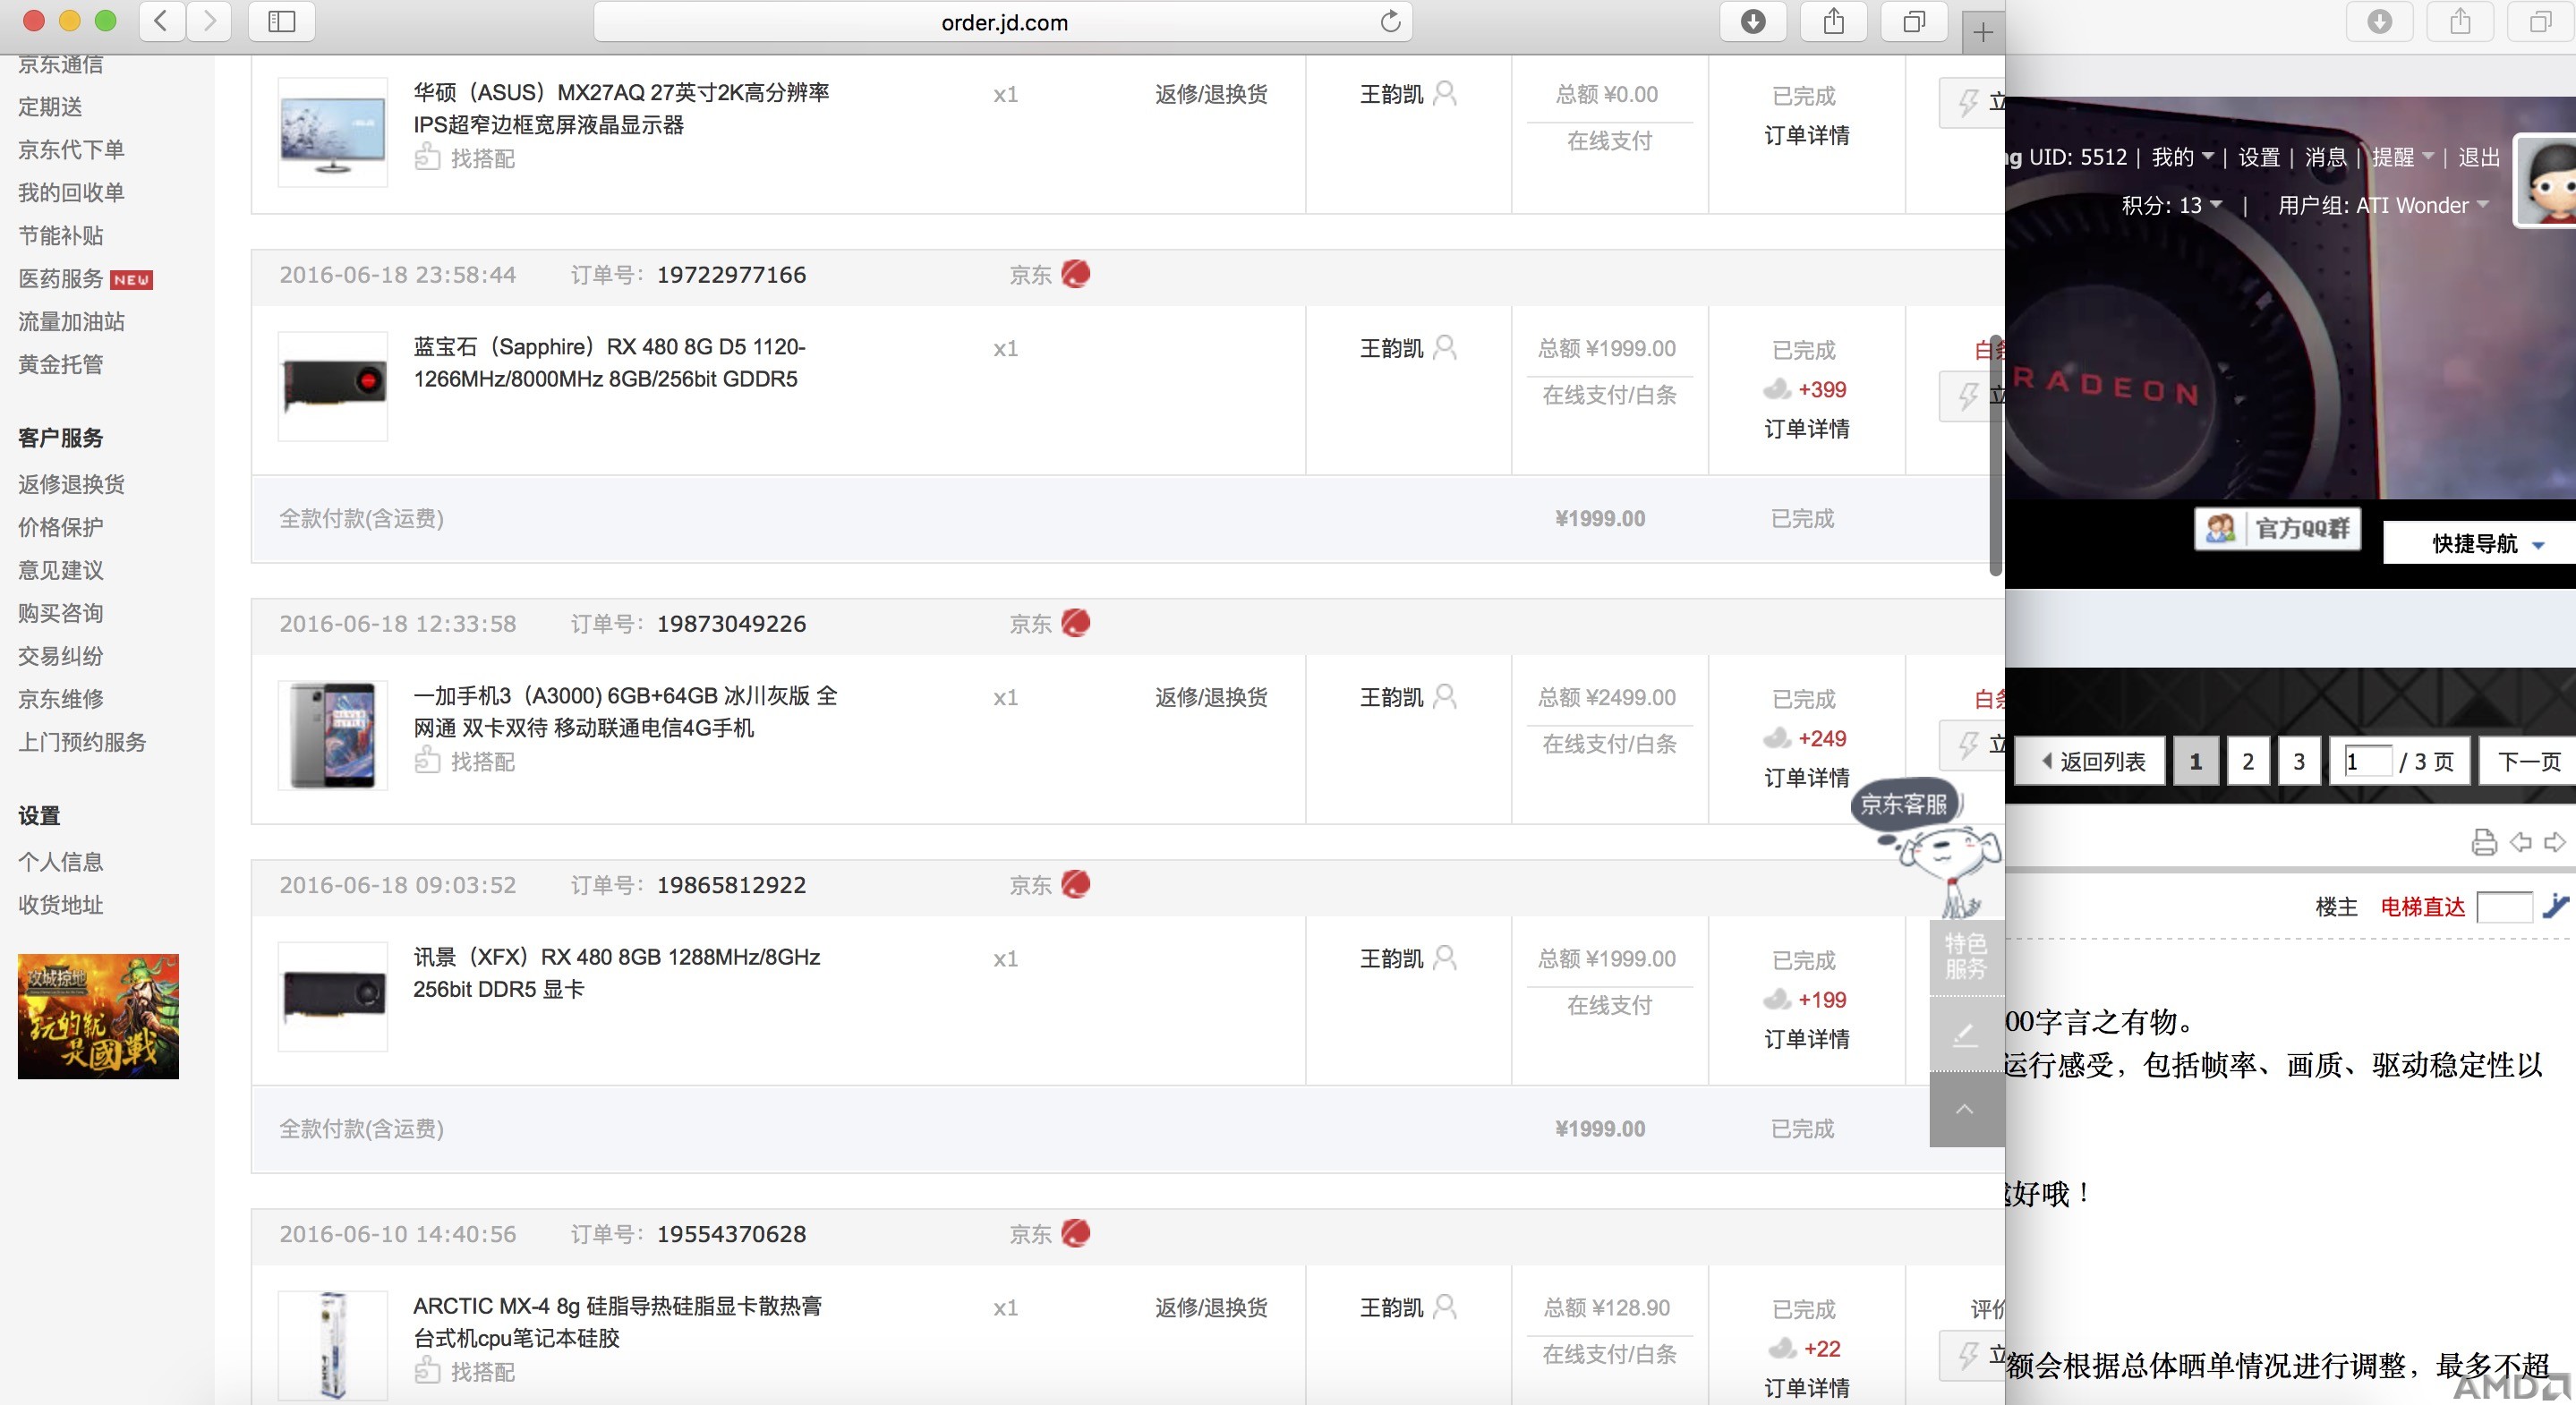Click 返回列表 button in forum window
Image resolution: width=2576 pixels, height=1405 pixels.
point(2092,761)
